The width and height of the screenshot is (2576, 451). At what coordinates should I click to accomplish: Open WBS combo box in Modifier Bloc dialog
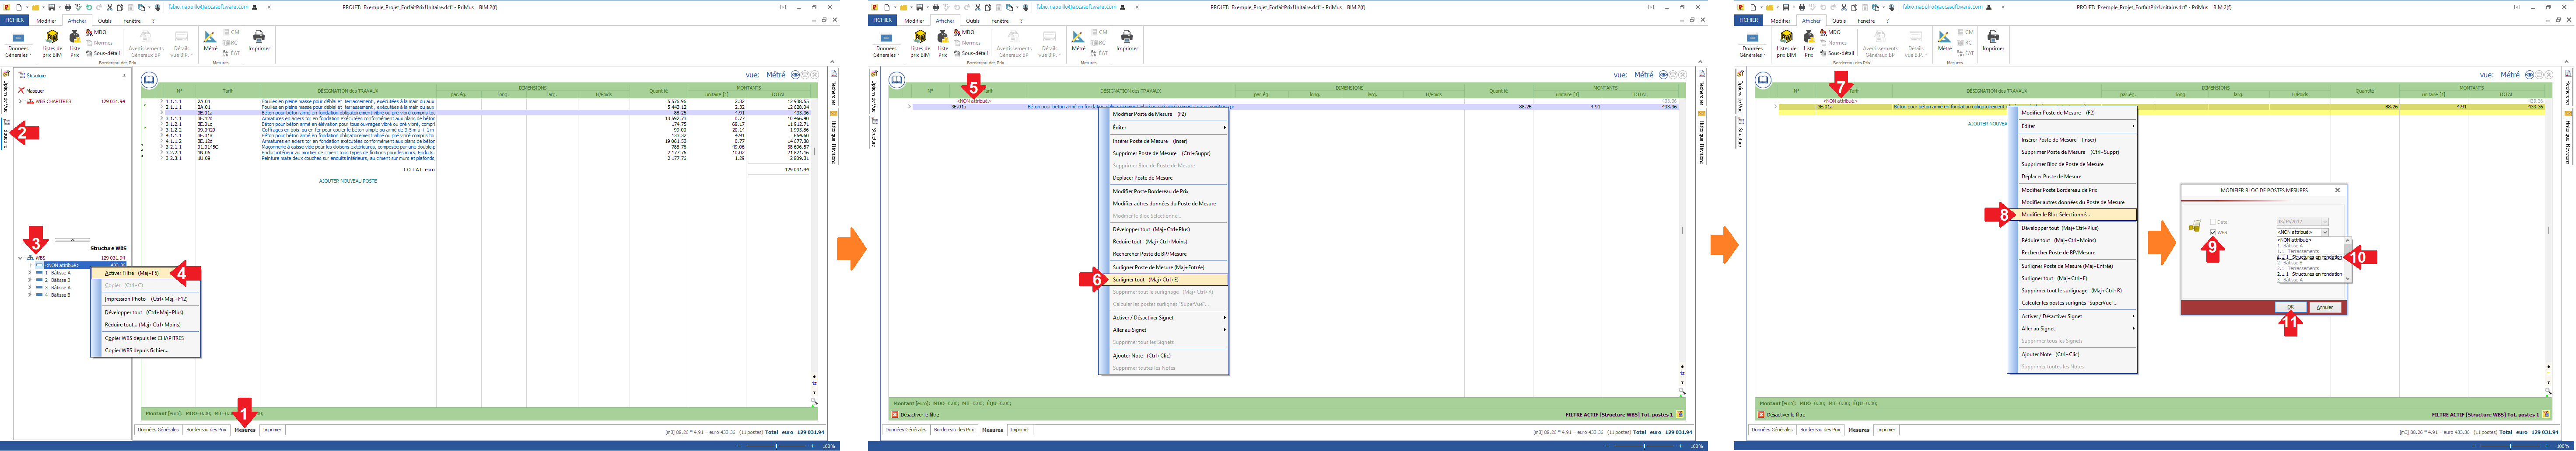coord(2302,232)
